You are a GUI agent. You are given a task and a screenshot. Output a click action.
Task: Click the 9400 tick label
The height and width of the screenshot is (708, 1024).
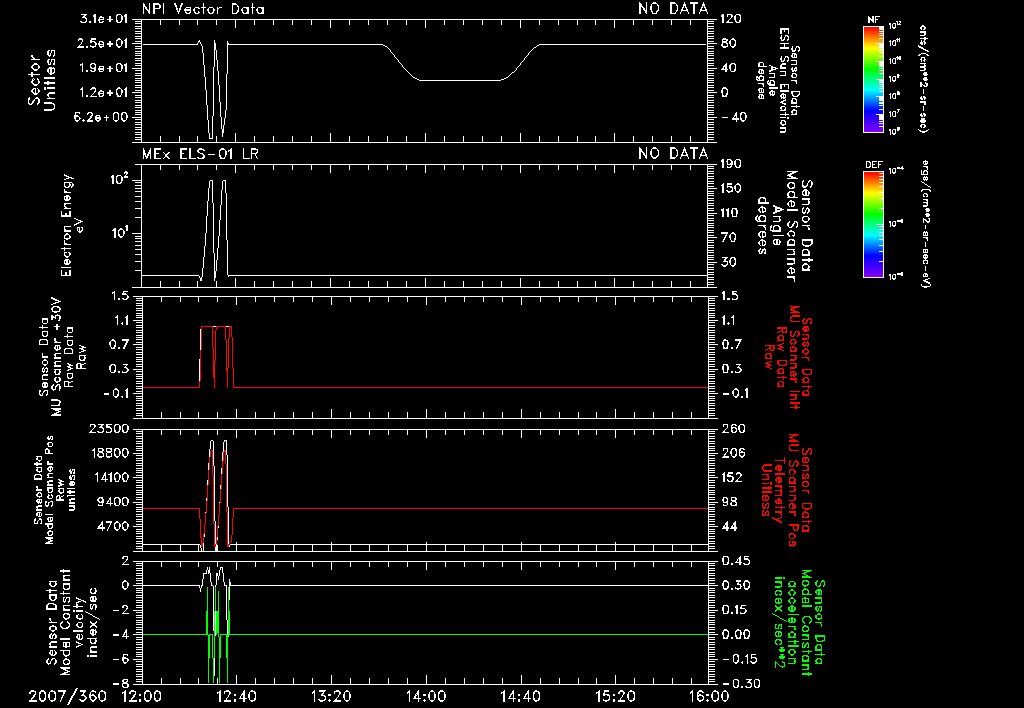point(114,502)
